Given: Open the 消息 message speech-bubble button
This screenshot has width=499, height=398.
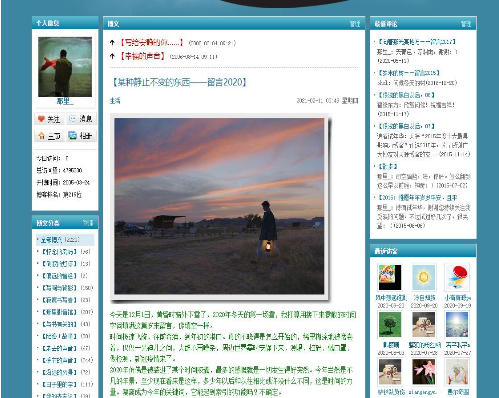Looking at the screenshot, I should point(81,119).
